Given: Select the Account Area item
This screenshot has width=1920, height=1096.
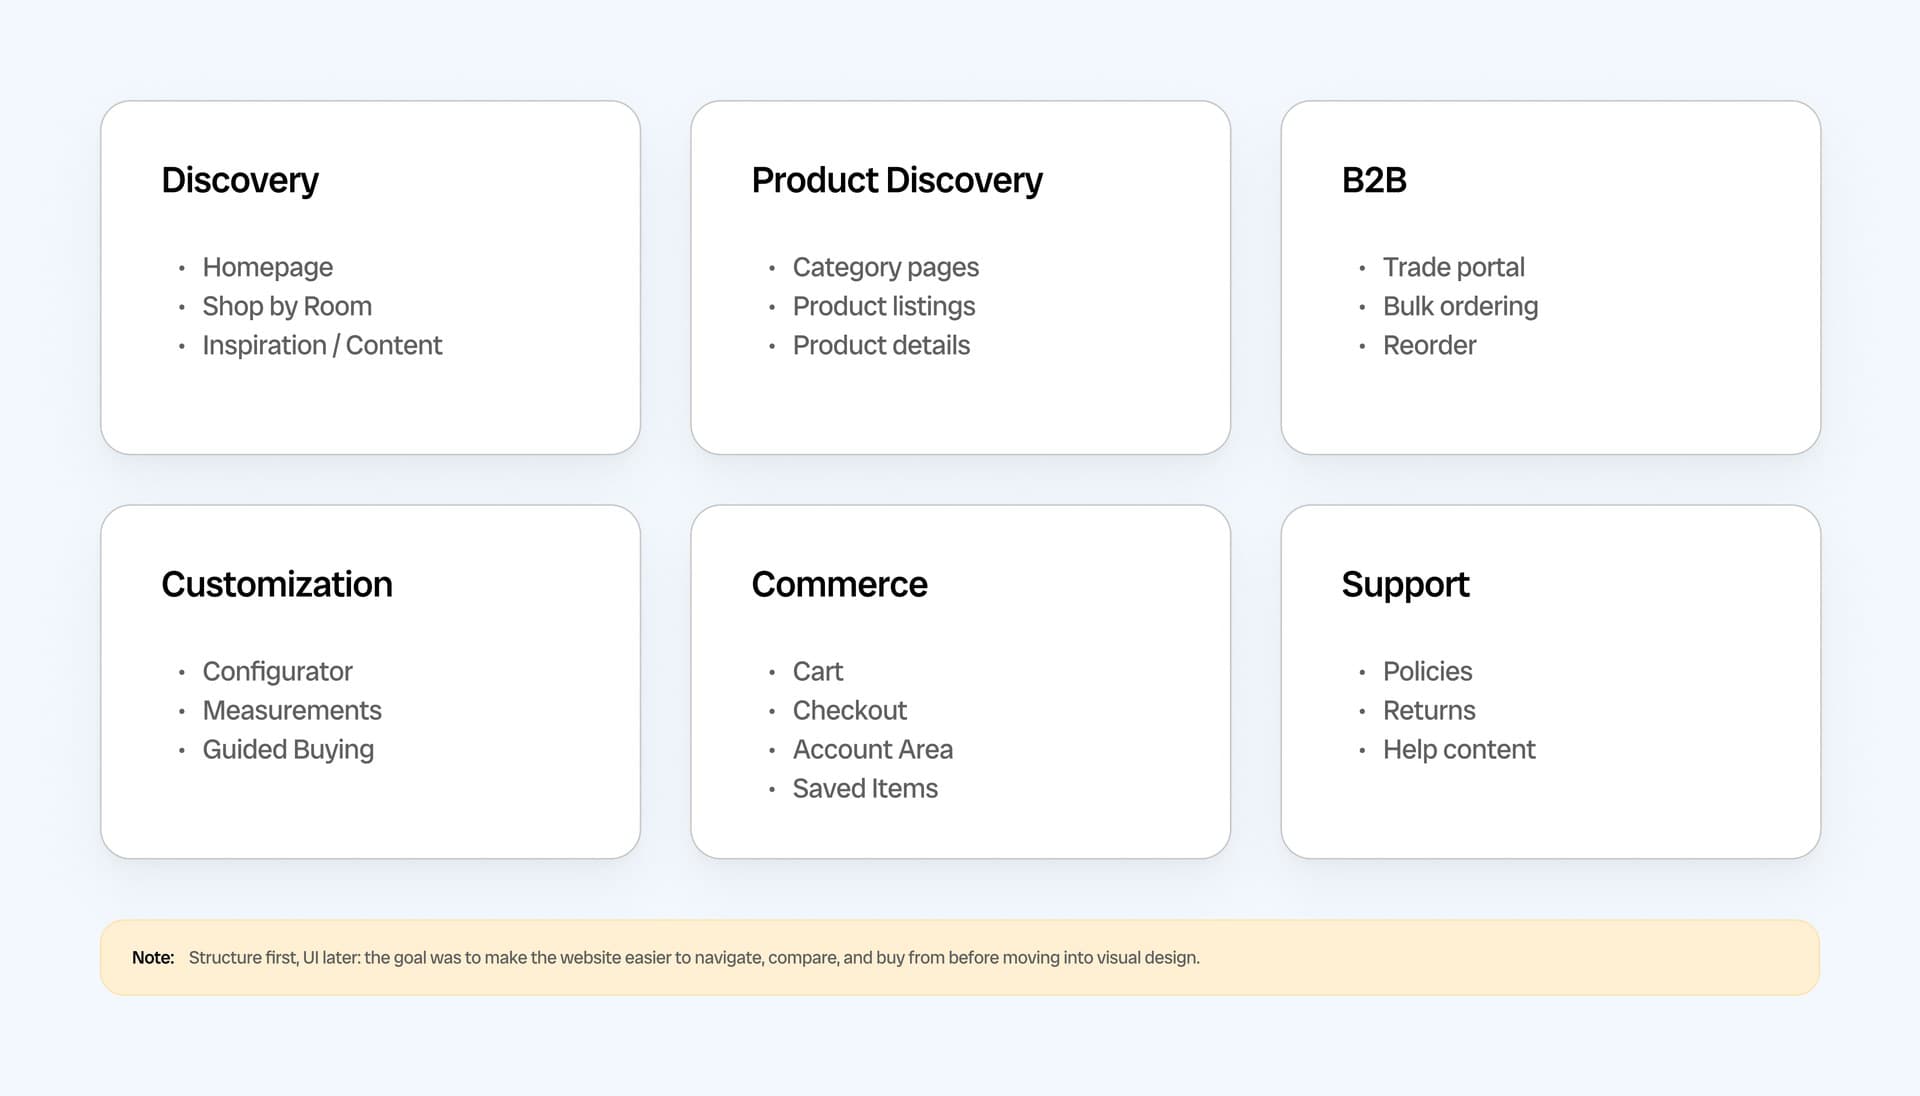Looking at the screenshot, I should pyautogui.click(x=872, y=749).
